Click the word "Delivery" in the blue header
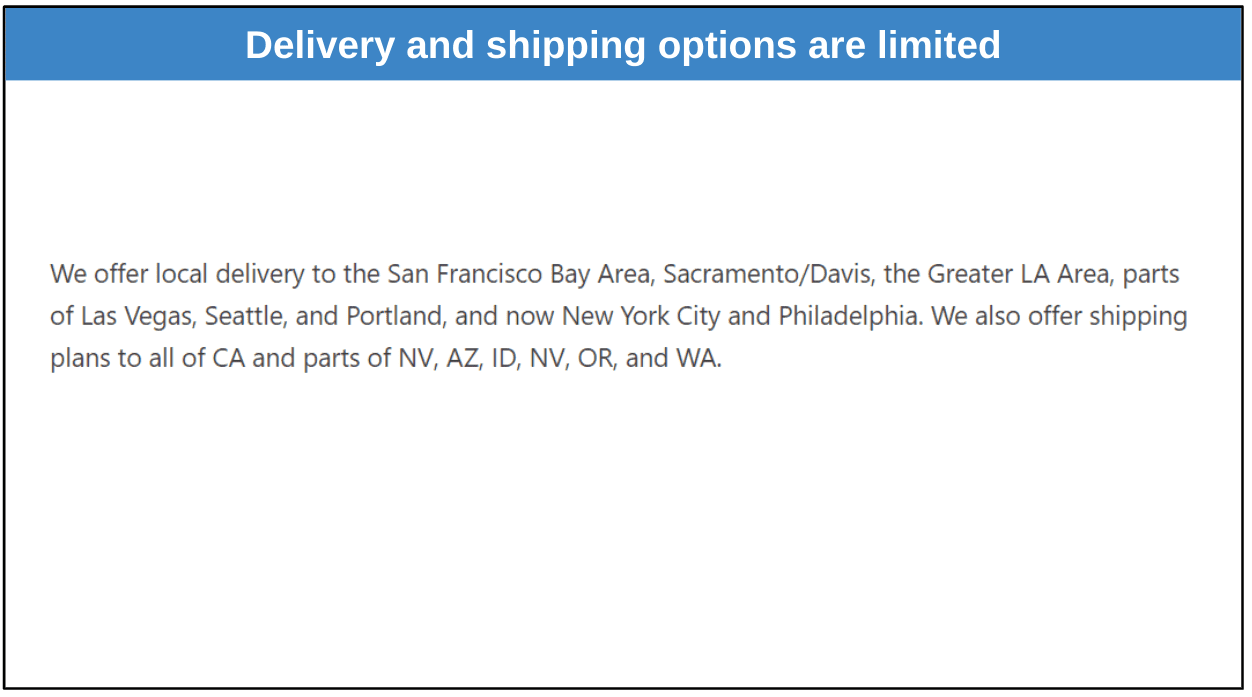This screenshot has width=1252, height=697. point(320,46)
